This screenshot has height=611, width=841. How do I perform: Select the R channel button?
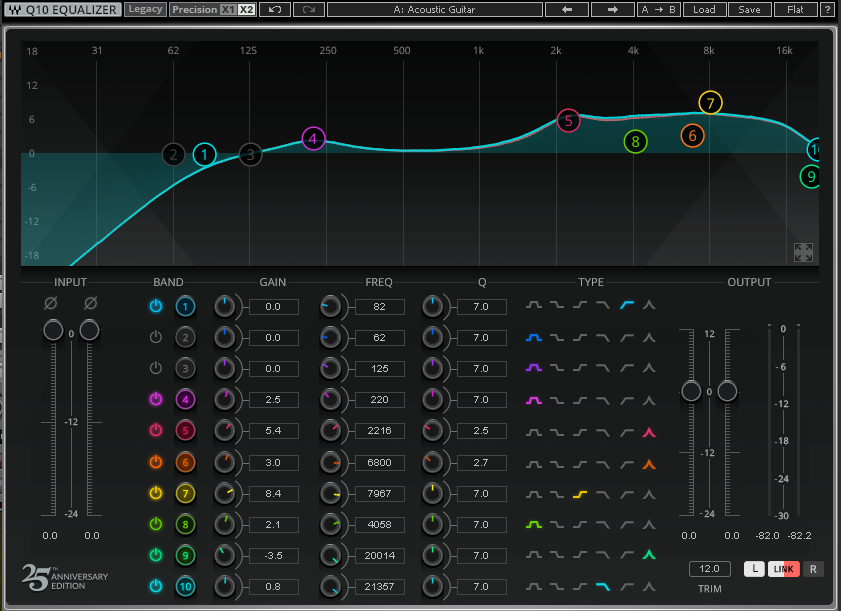(813, 569)
